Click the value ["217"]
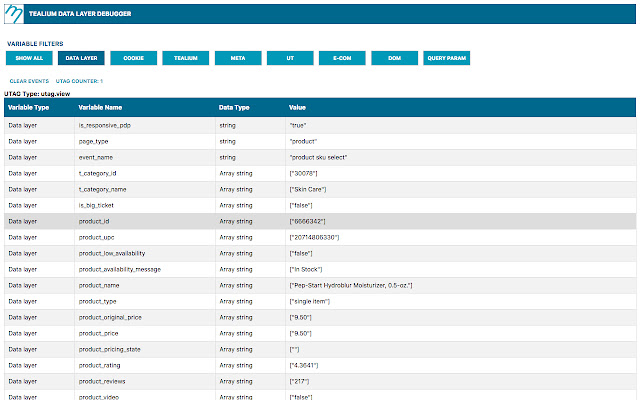Screen dimensions: 640x400 click(x=299, y=381)
